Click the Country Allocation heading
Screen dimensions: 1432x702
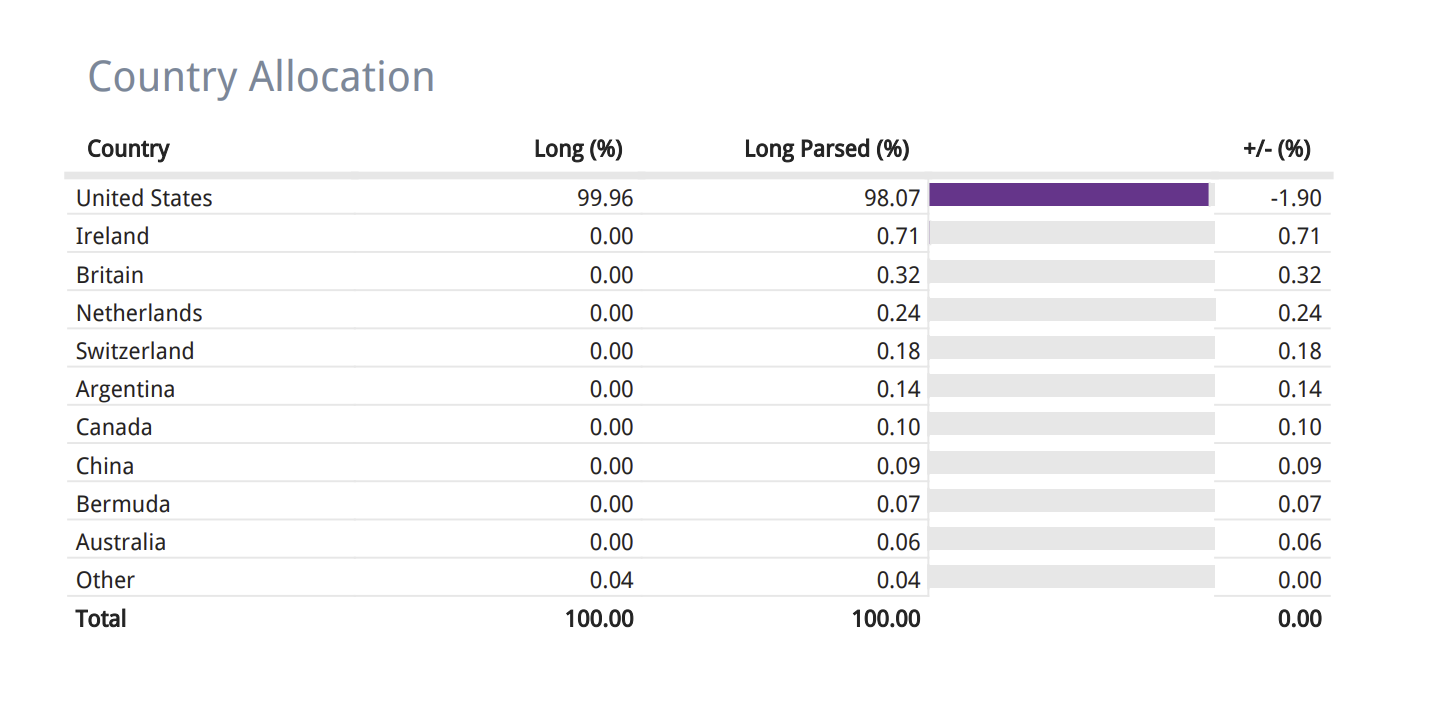click(x=261, y=77)
